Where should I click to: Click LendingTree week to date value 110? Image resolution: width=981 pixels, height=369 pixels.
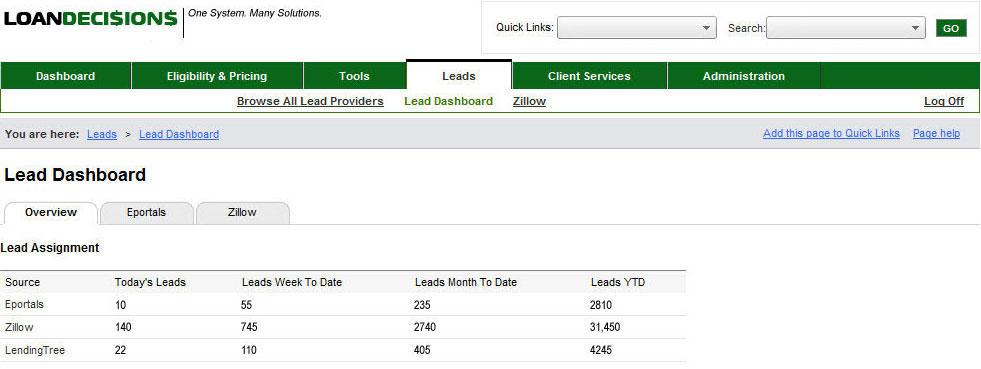pyautogui.click(x=248, y=351)
